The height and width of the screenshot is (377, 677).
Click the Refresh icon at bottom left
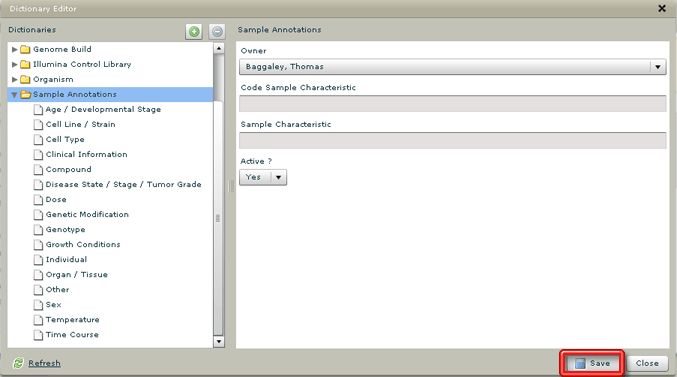click(18, 363)
